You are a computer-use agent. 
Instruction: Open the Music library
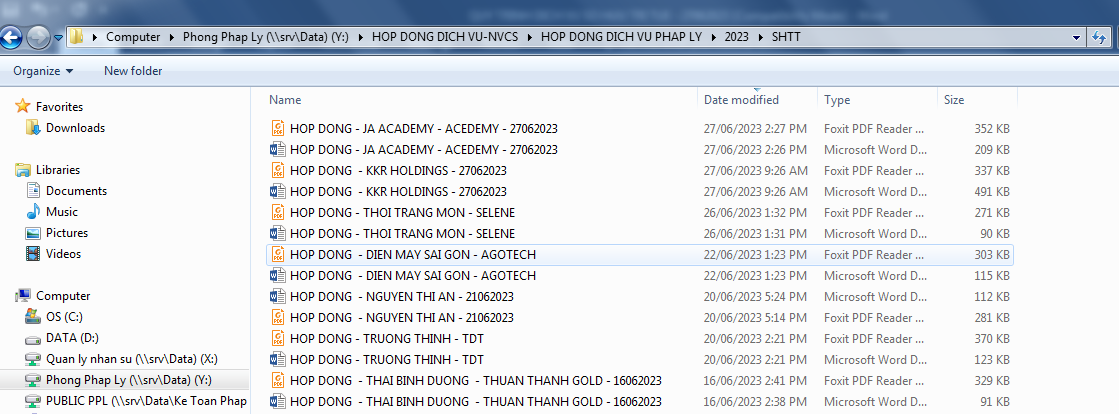click(x=62, y=212)
